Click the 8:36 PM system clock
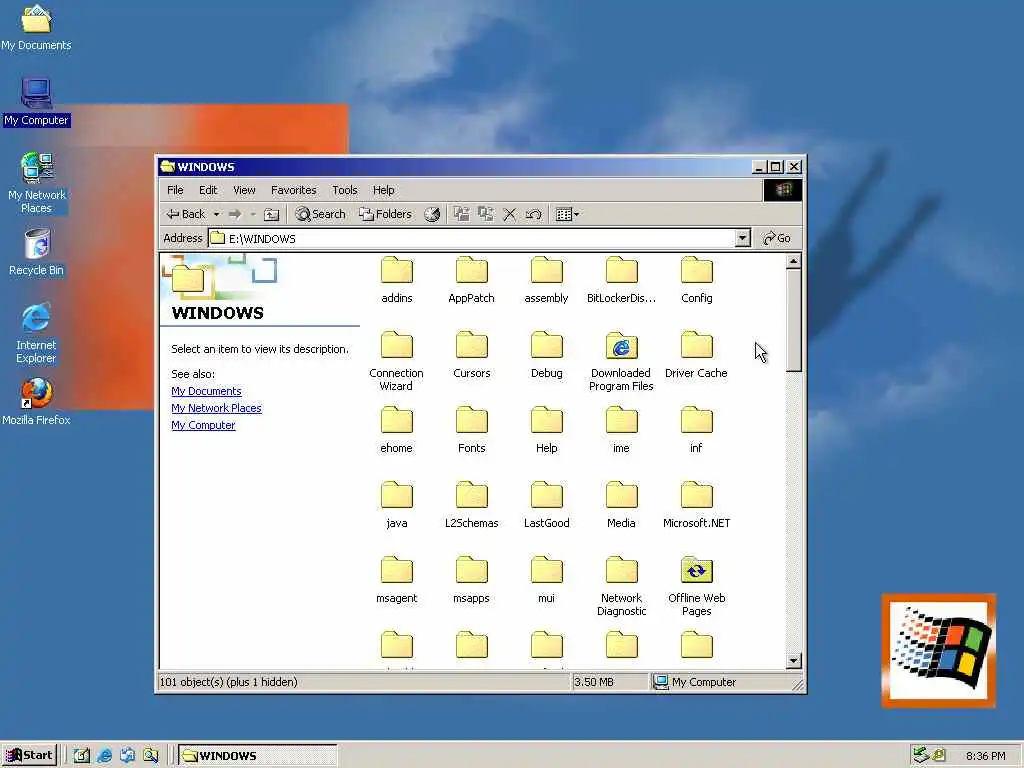Viewport: 1024px width, 768px height. pos(985,756)
